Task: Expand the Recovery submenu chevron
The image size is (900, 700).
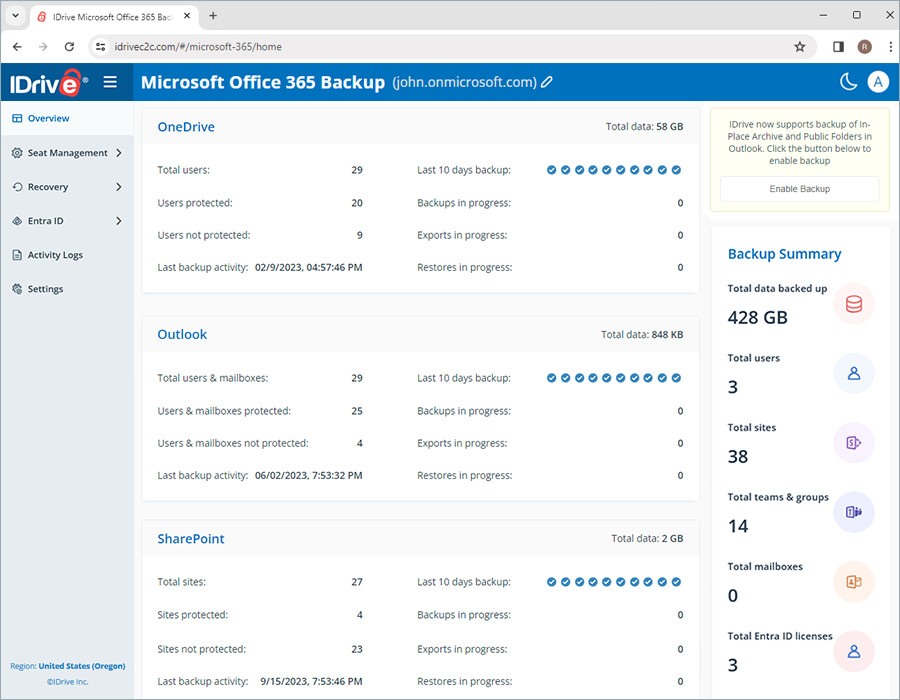Action: pyautogui.click(x=119, y=186)
